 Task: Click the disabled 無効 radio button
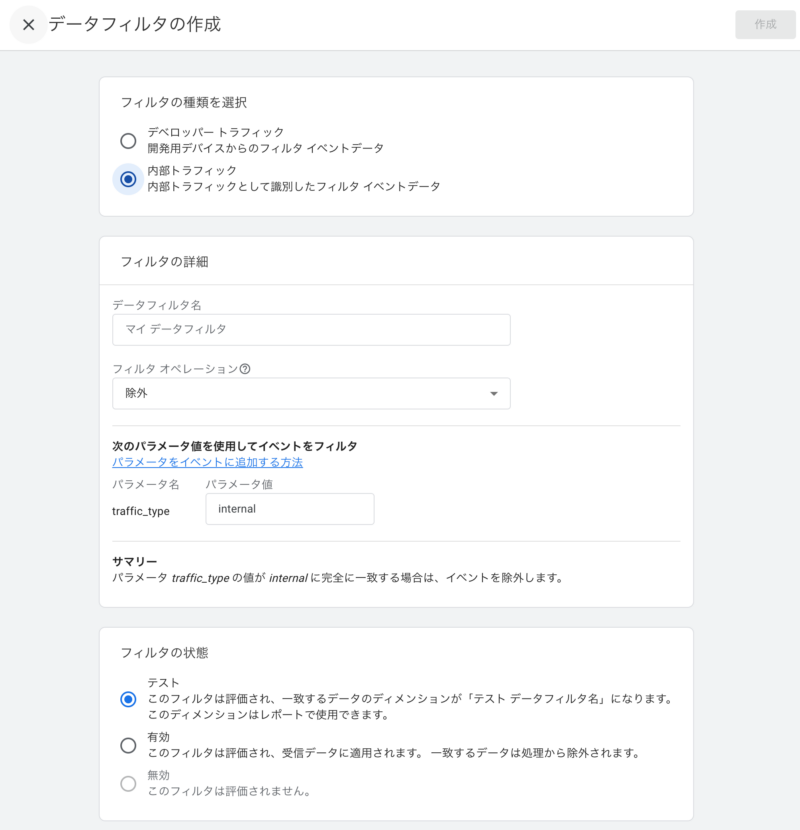pyautogui.click(x=128, y=784)
